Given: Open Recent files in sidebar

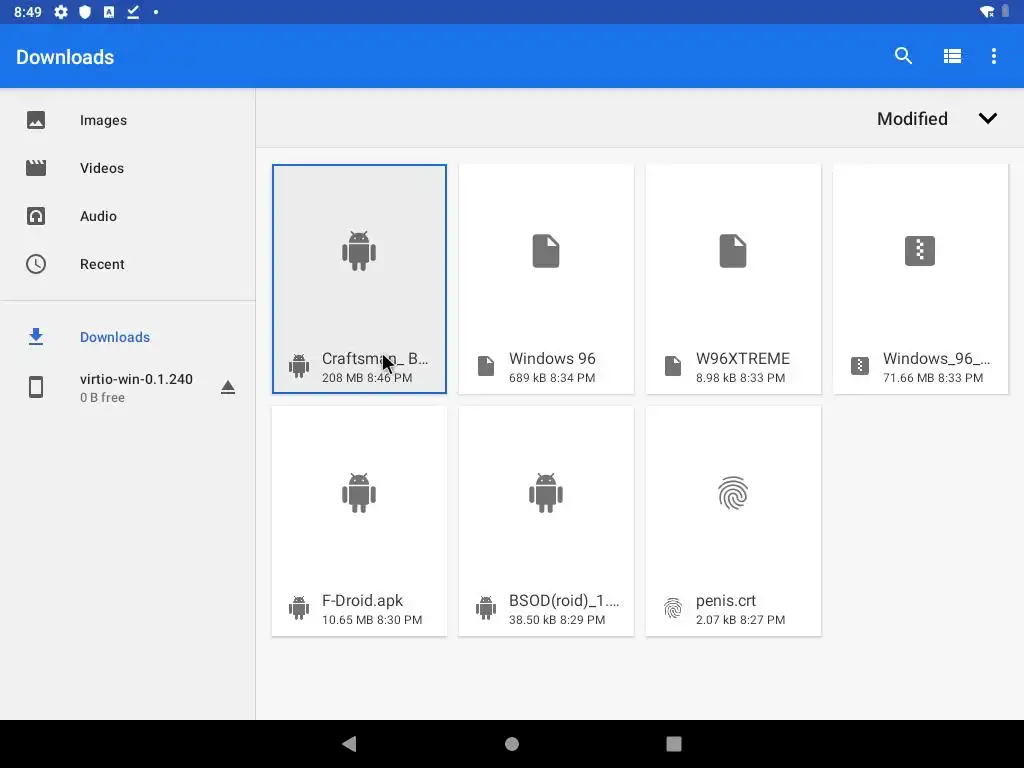Looking at the screenshot, I should pyautogui.click(x=127, y=264).
